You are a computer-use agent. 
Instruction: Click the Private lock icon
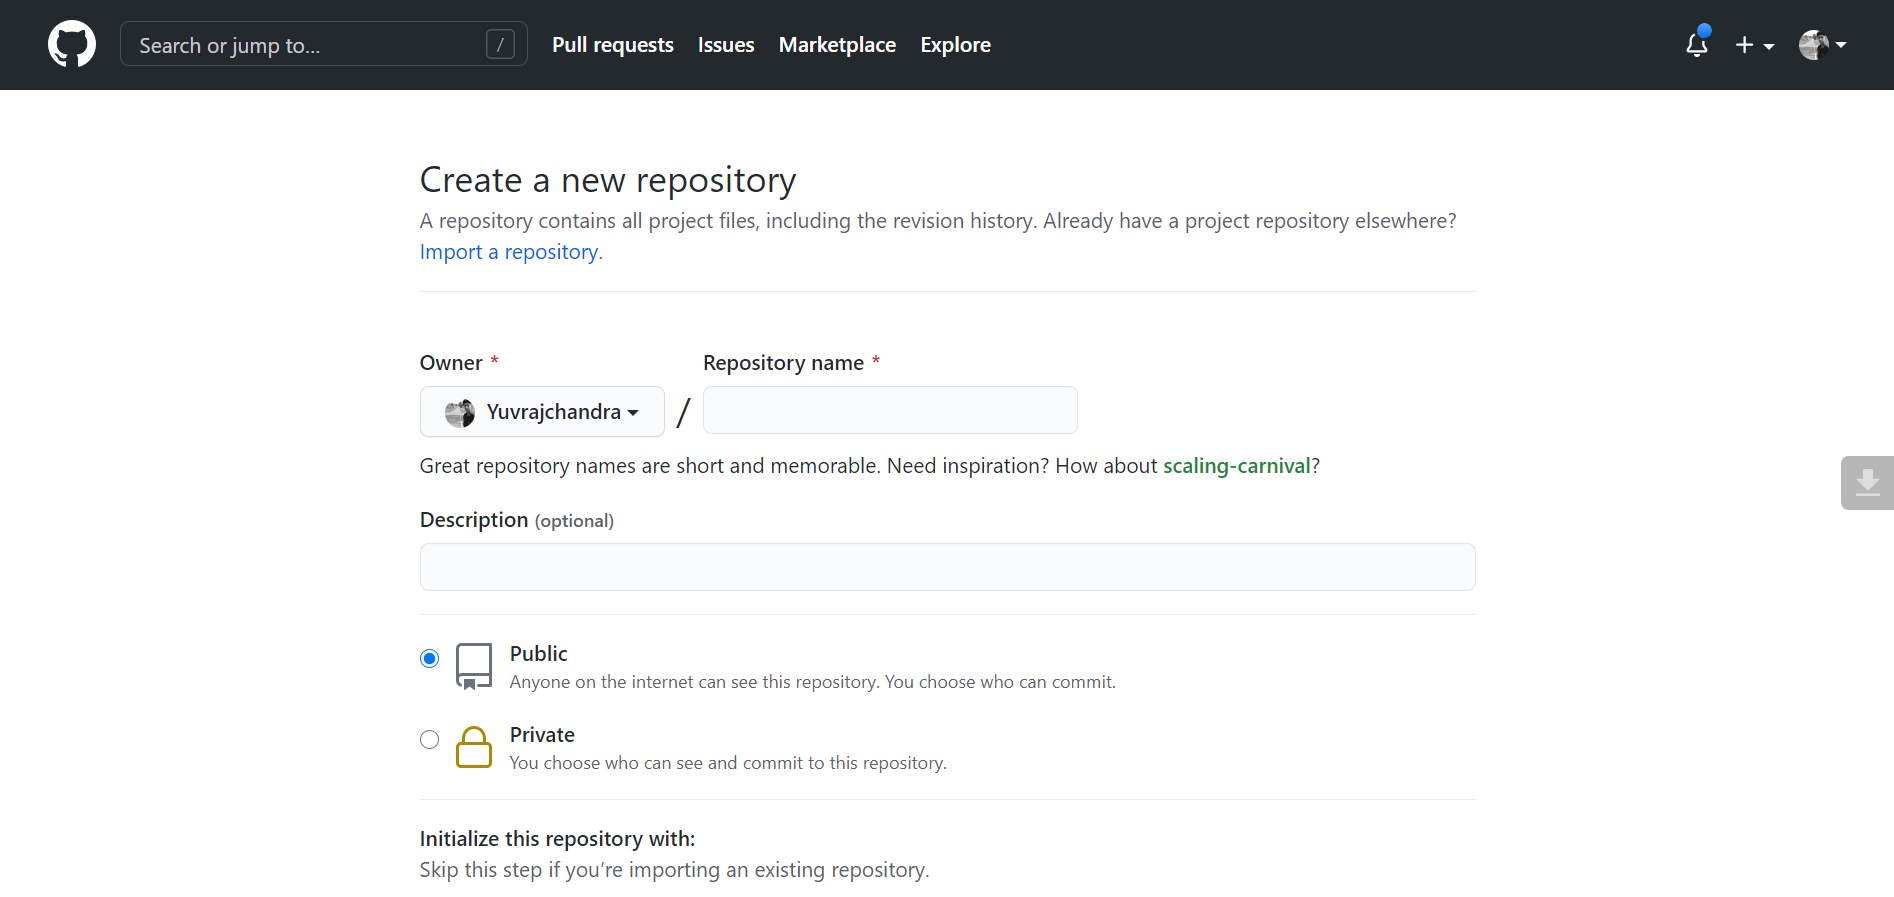point(473,747)
